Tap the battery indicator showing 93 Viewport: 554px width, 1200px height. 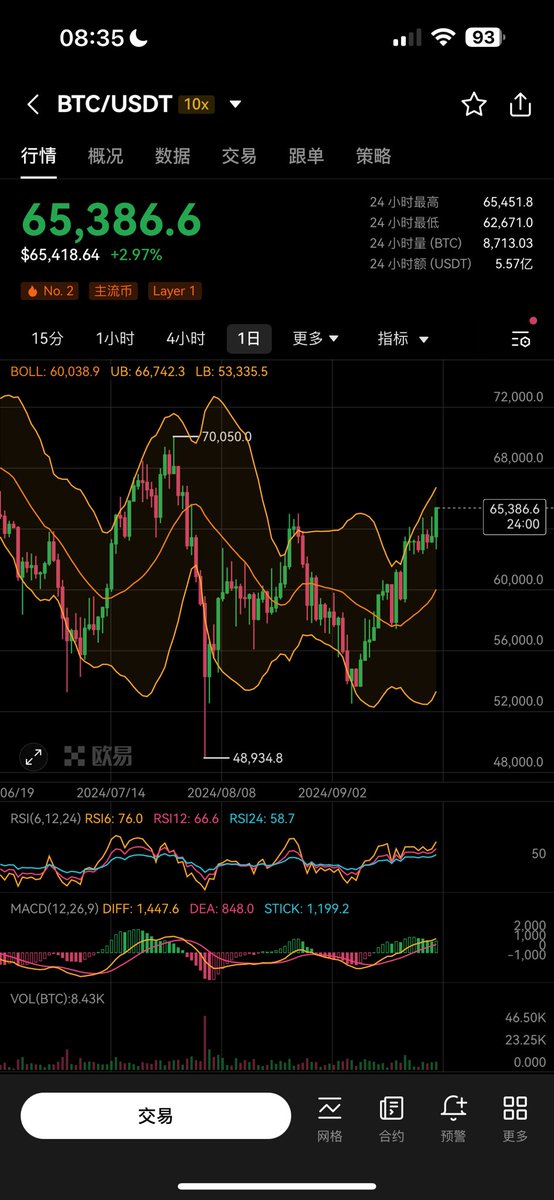point(483,38)
